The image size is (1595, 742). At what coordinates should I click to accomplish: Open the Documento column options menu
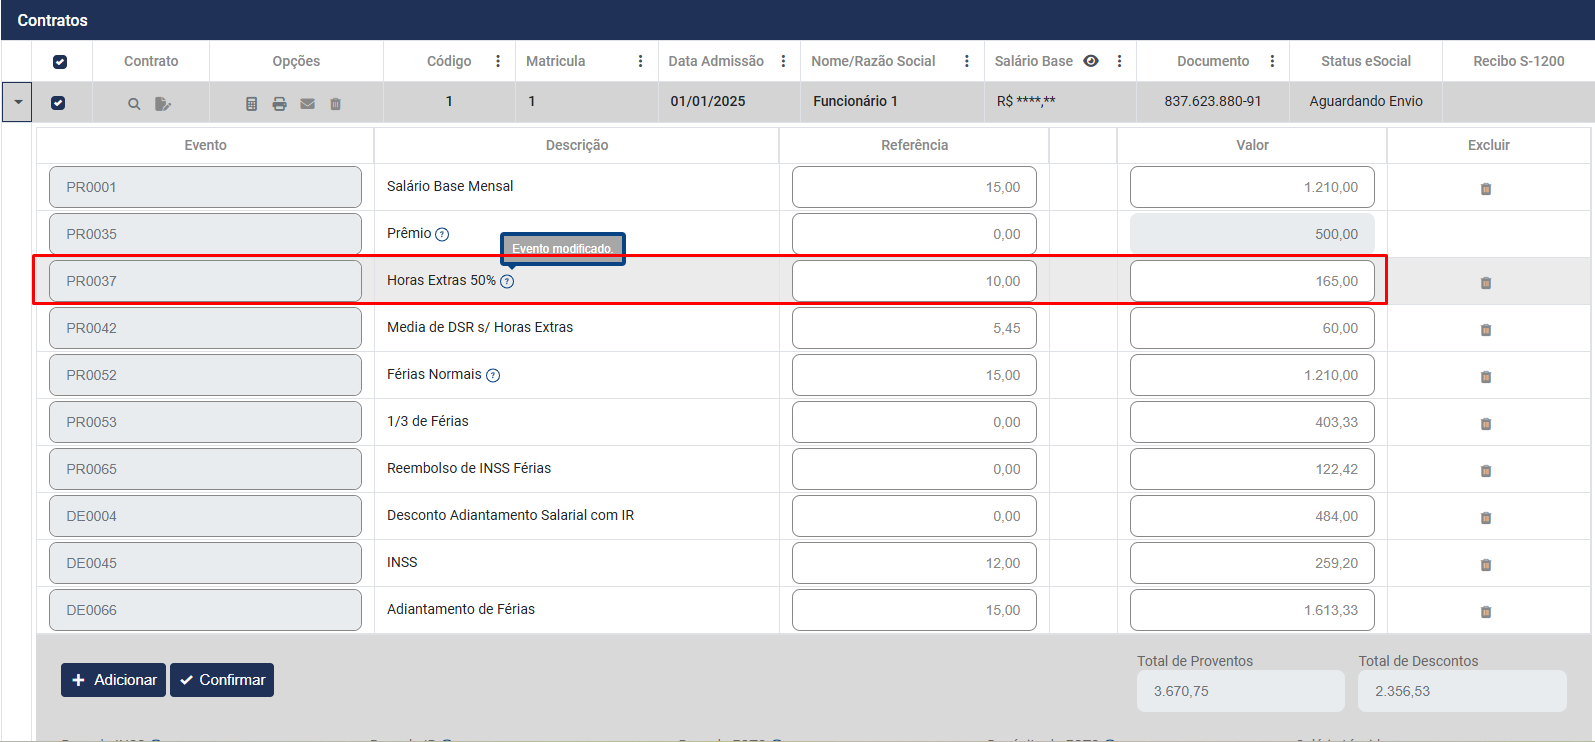[1272, 61]
